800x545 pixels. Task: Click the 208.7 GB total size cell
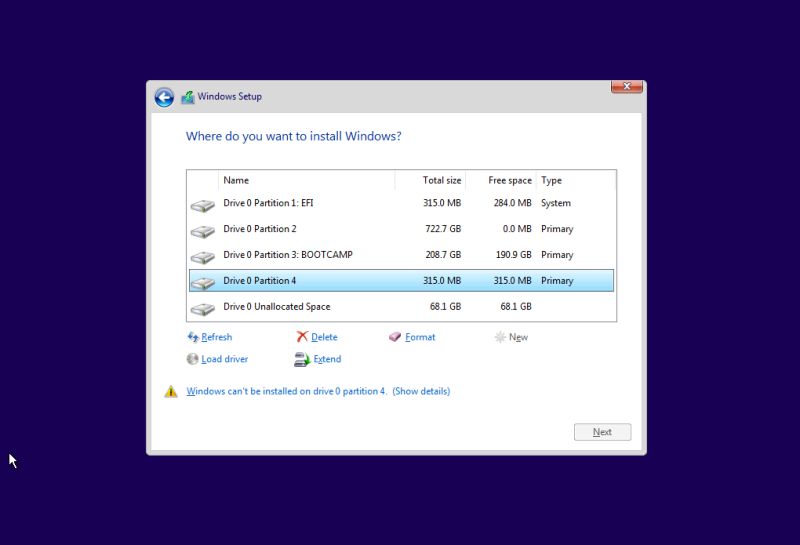click(x=443, y=255)
